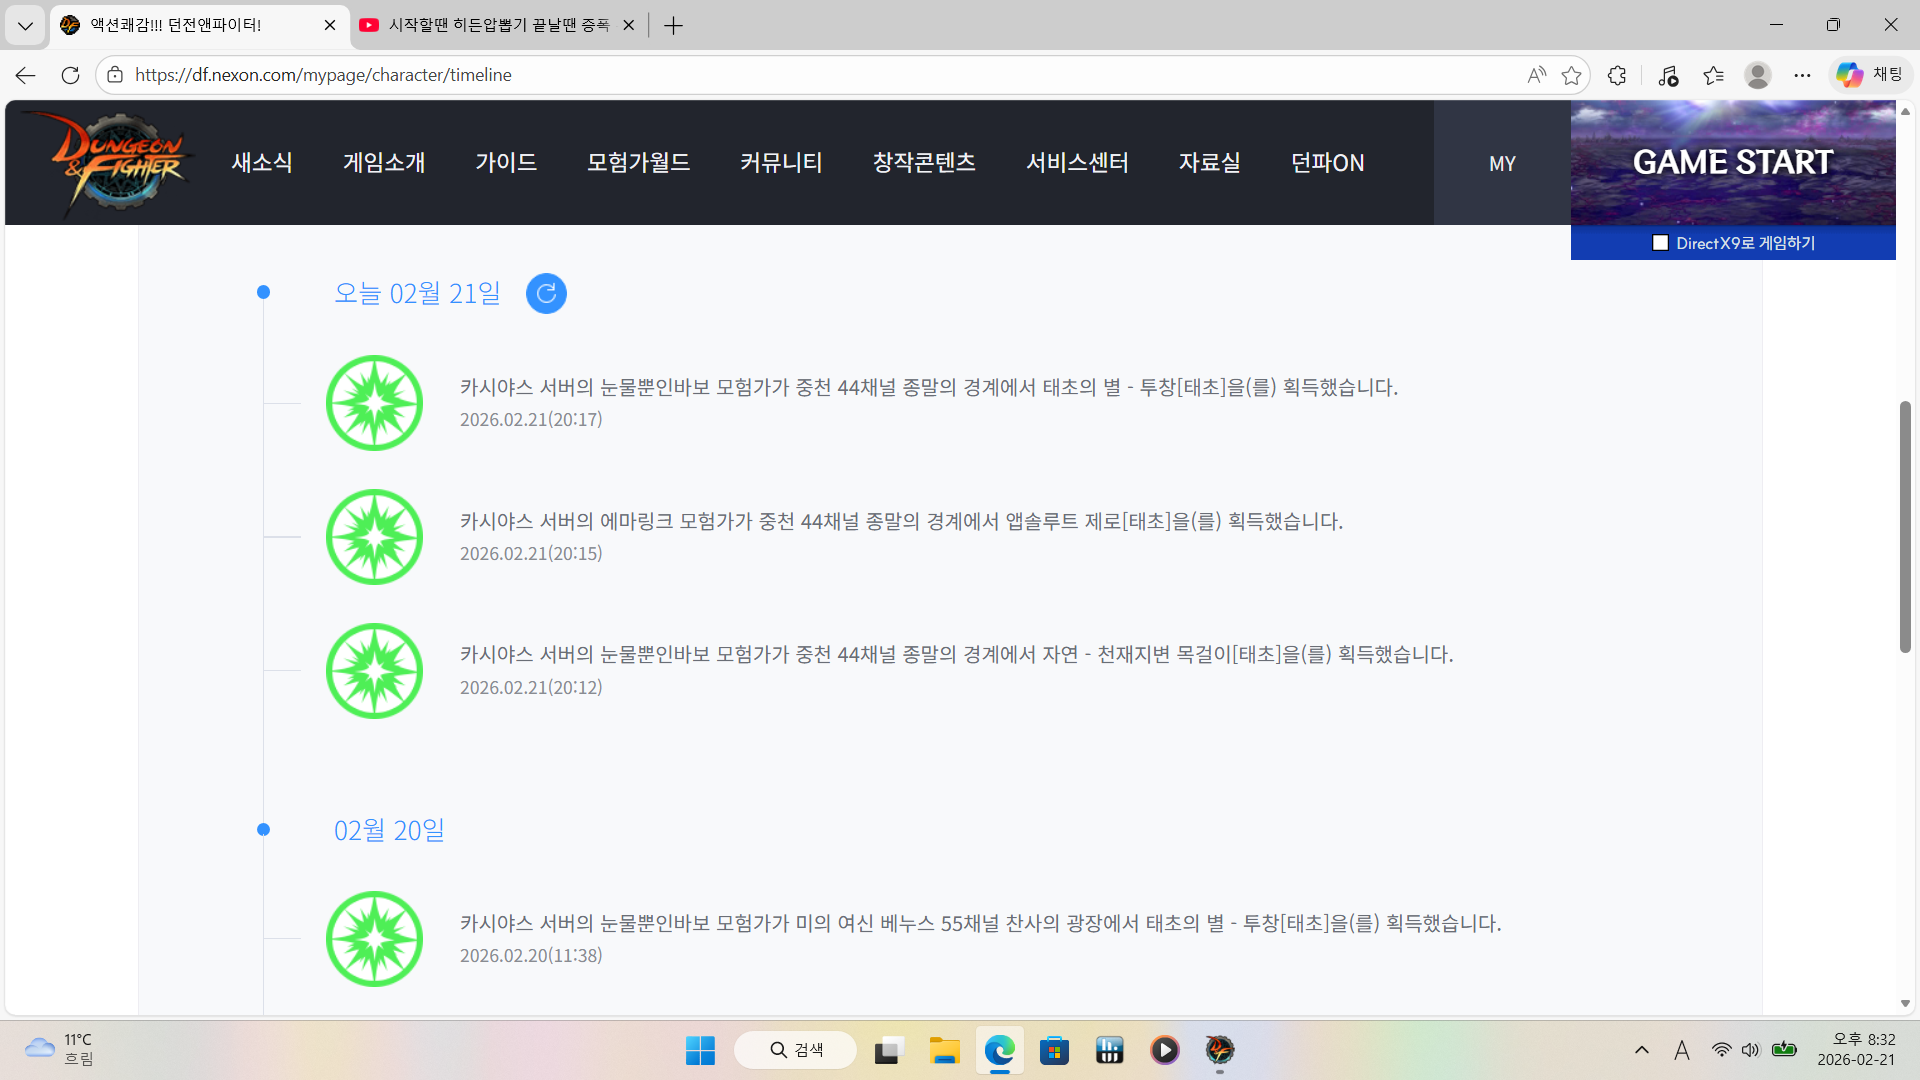Add this page to favorites using the star icon
The width and height of the screenshot is (1920, 1080).
(1572, 75)
